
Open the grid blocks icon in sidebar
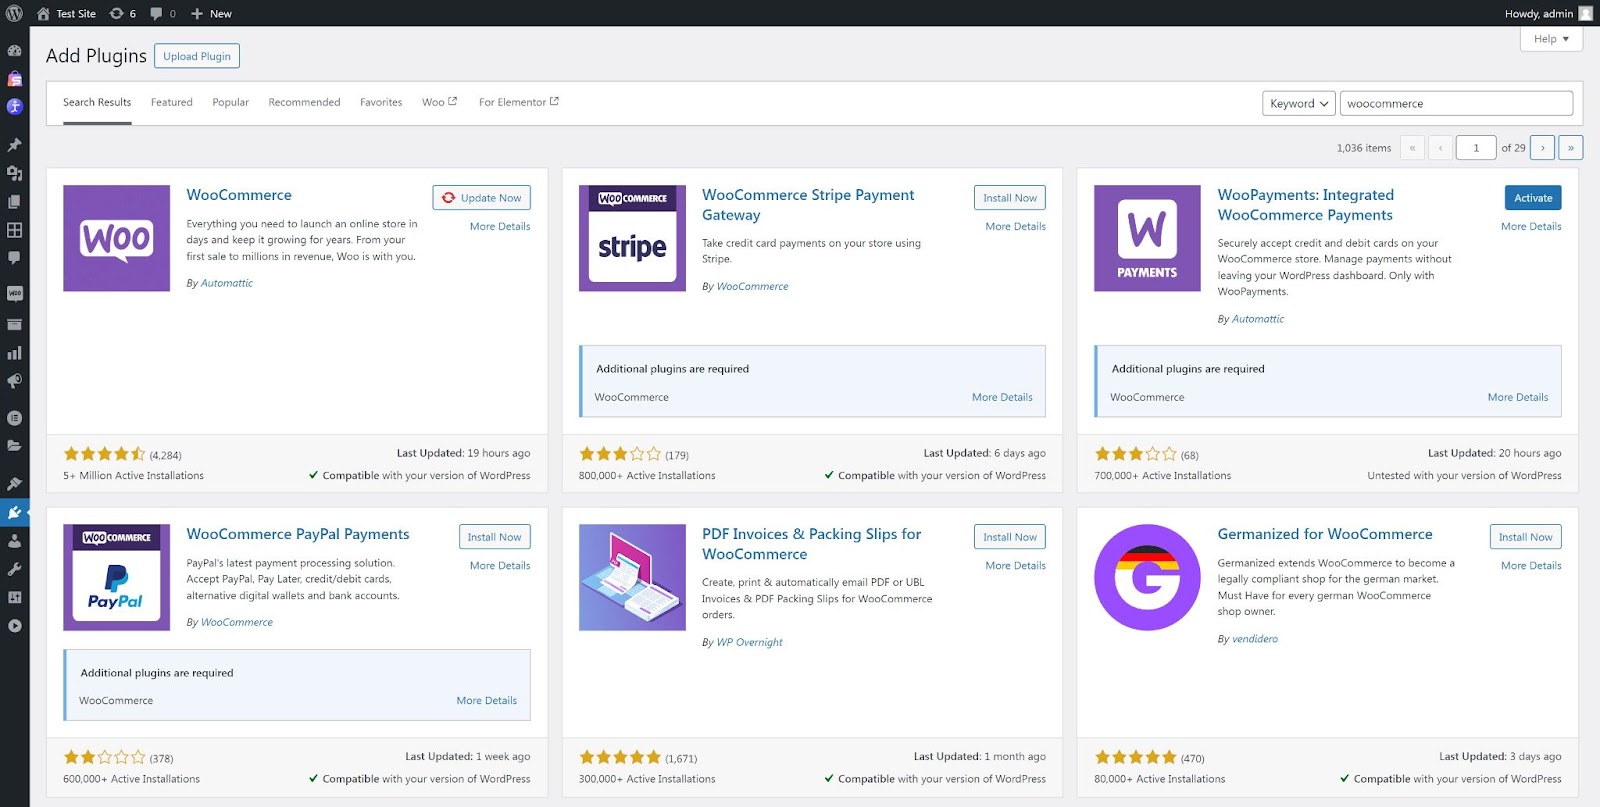(x=14, y=229)
